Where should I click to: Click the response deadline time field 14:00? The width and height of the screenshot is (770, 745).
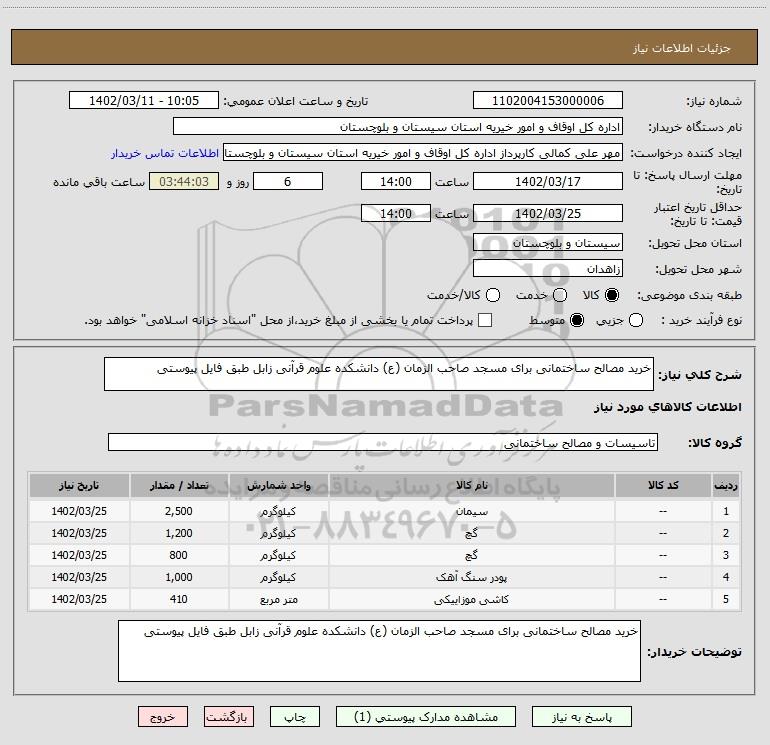point(396,181)
